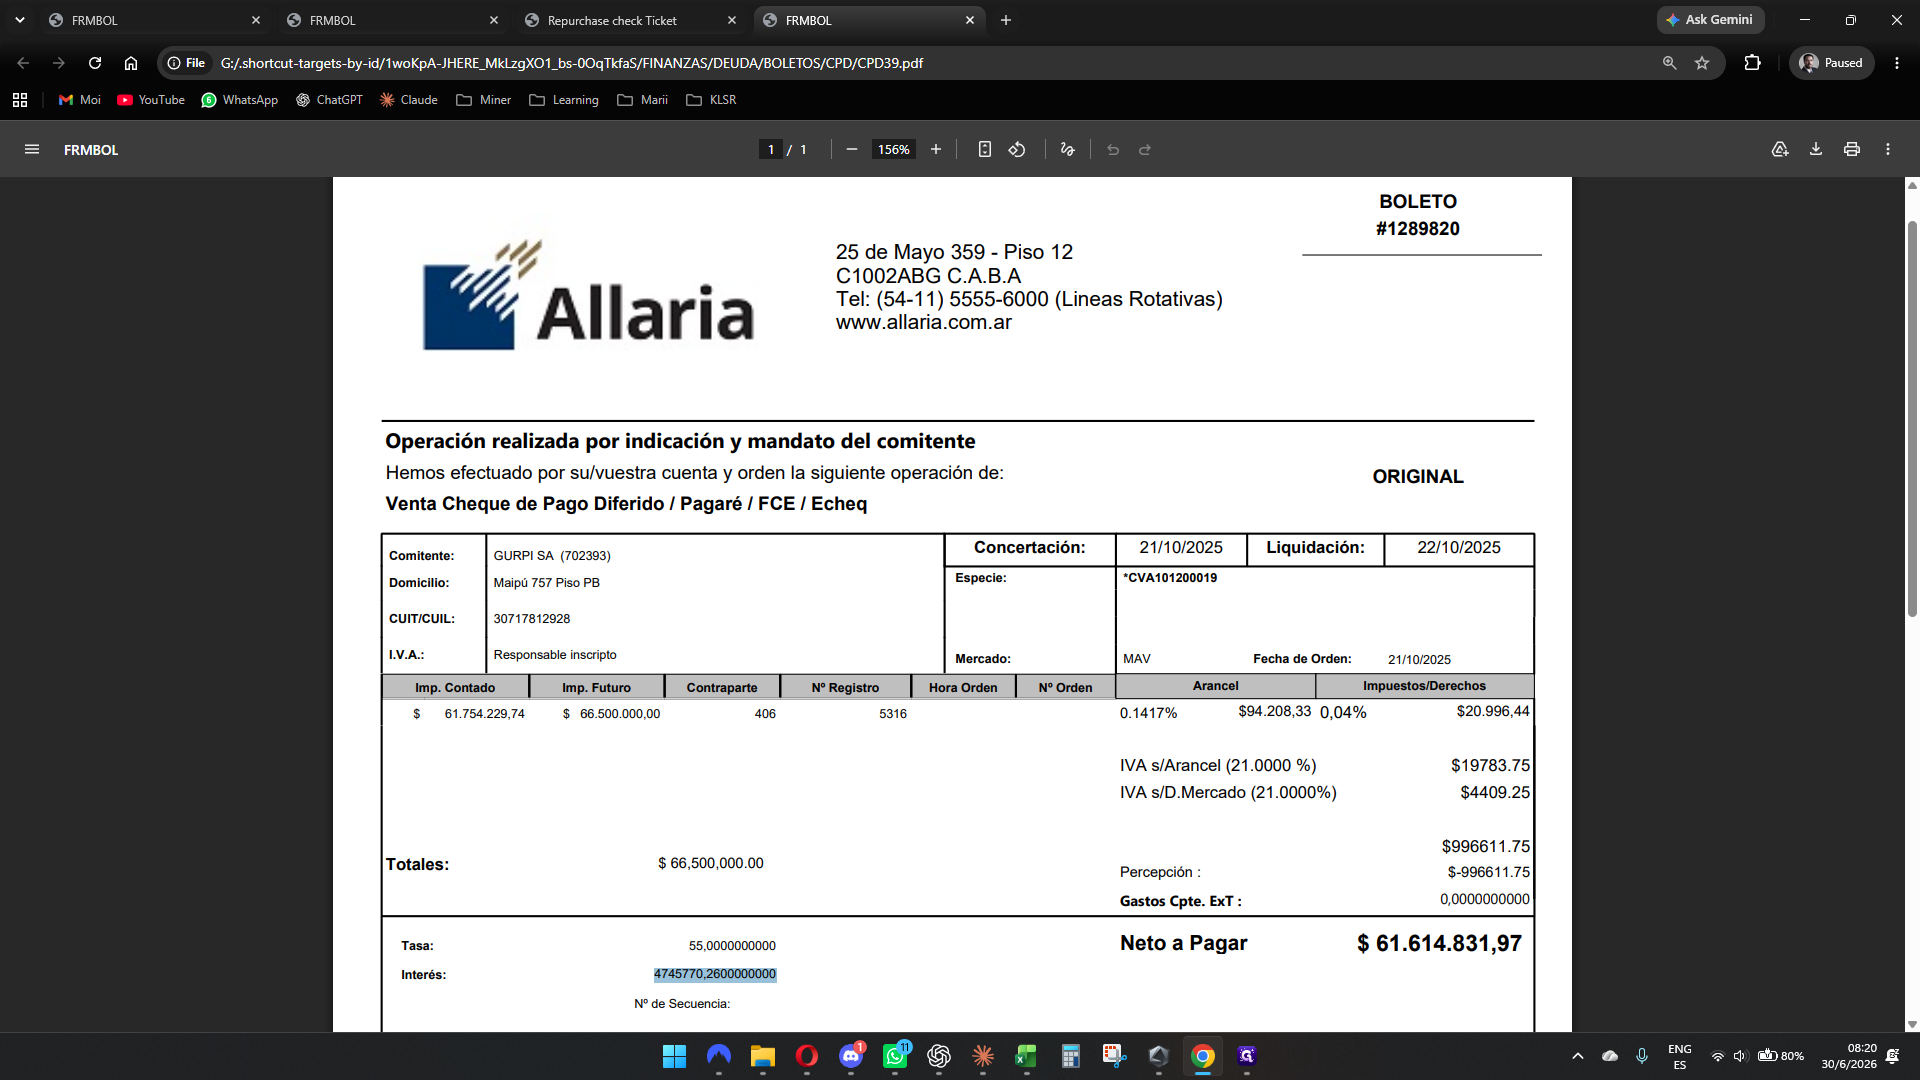Show hidden system tray icons
The height and width of the screenshot is (1080, 1920).
1578,1056
